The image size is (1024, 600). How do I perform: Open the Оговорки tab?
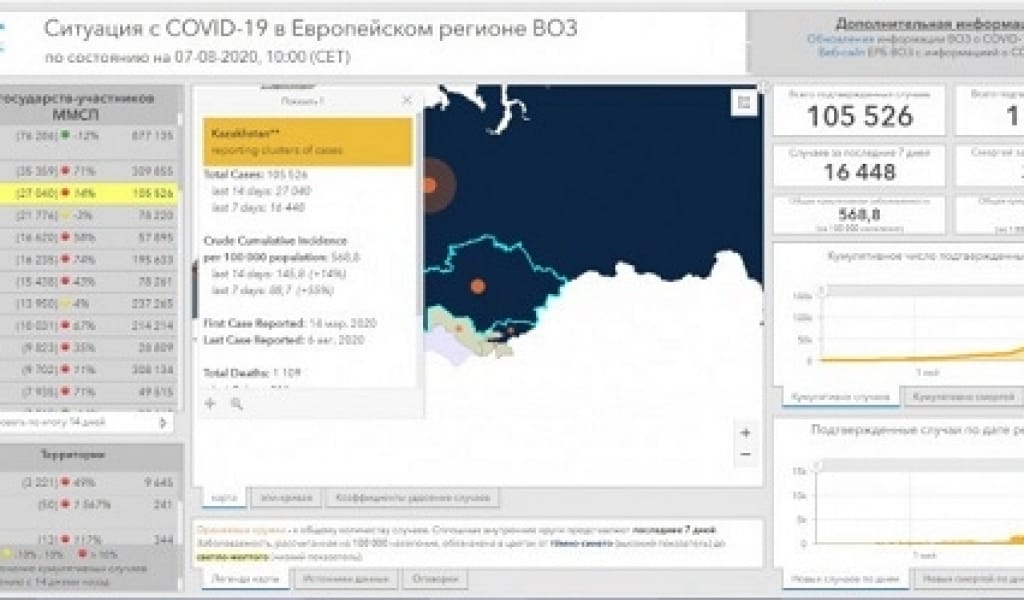tap(436, 579)
